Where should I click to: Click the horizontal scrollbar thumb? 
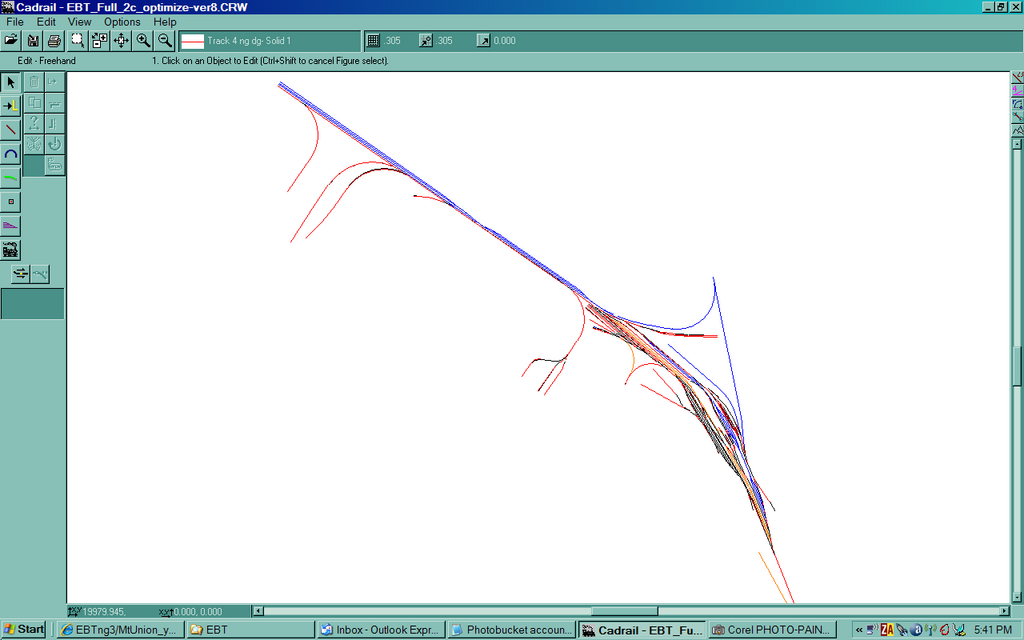coord(624,611)
